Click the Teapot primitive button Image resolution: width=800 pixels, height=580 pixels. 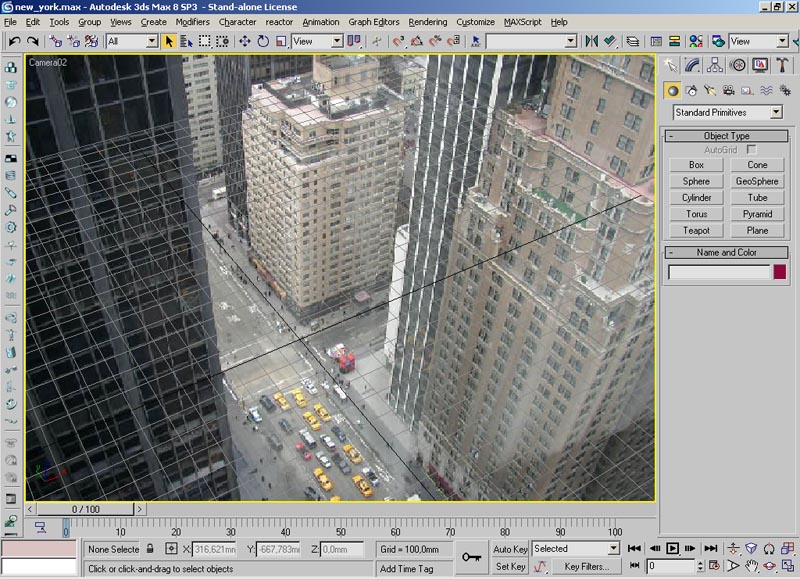(696, 231)
